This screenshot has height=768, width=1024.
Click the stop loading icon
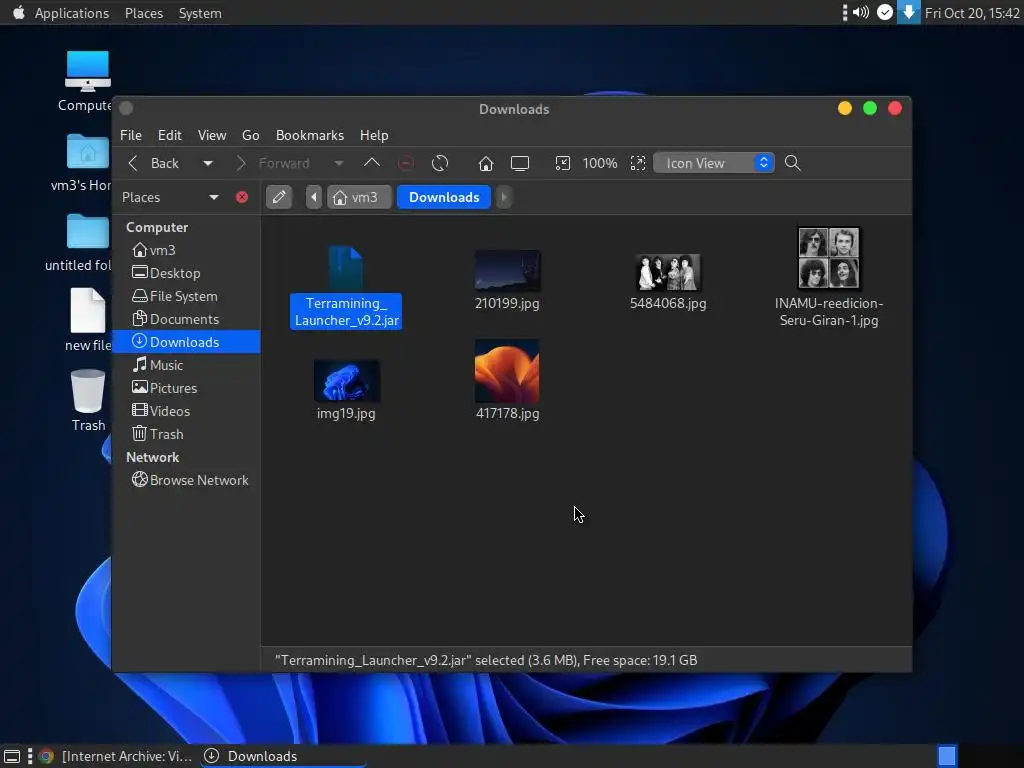406,163
